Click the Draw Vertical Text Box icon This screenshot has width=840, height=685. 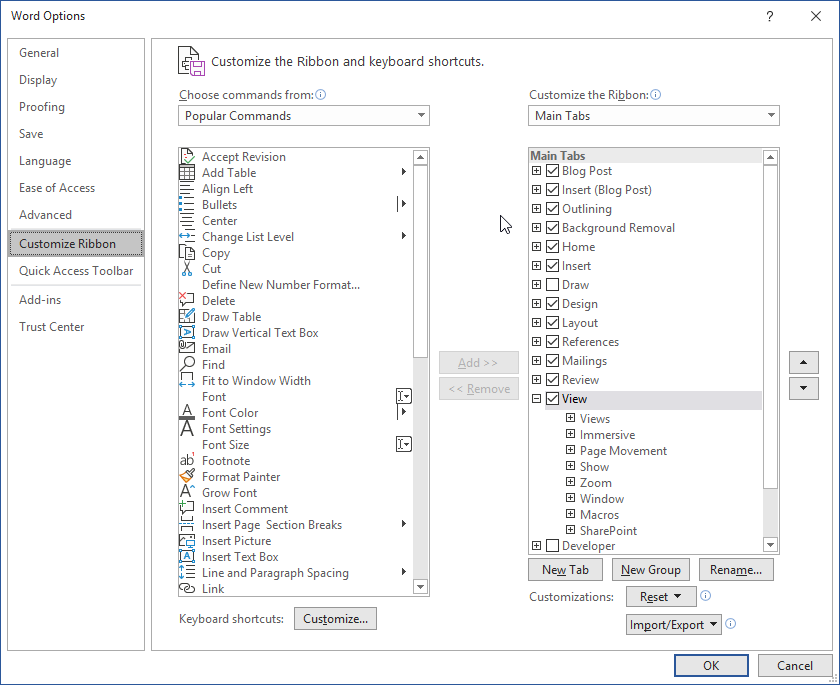point(187,333)
